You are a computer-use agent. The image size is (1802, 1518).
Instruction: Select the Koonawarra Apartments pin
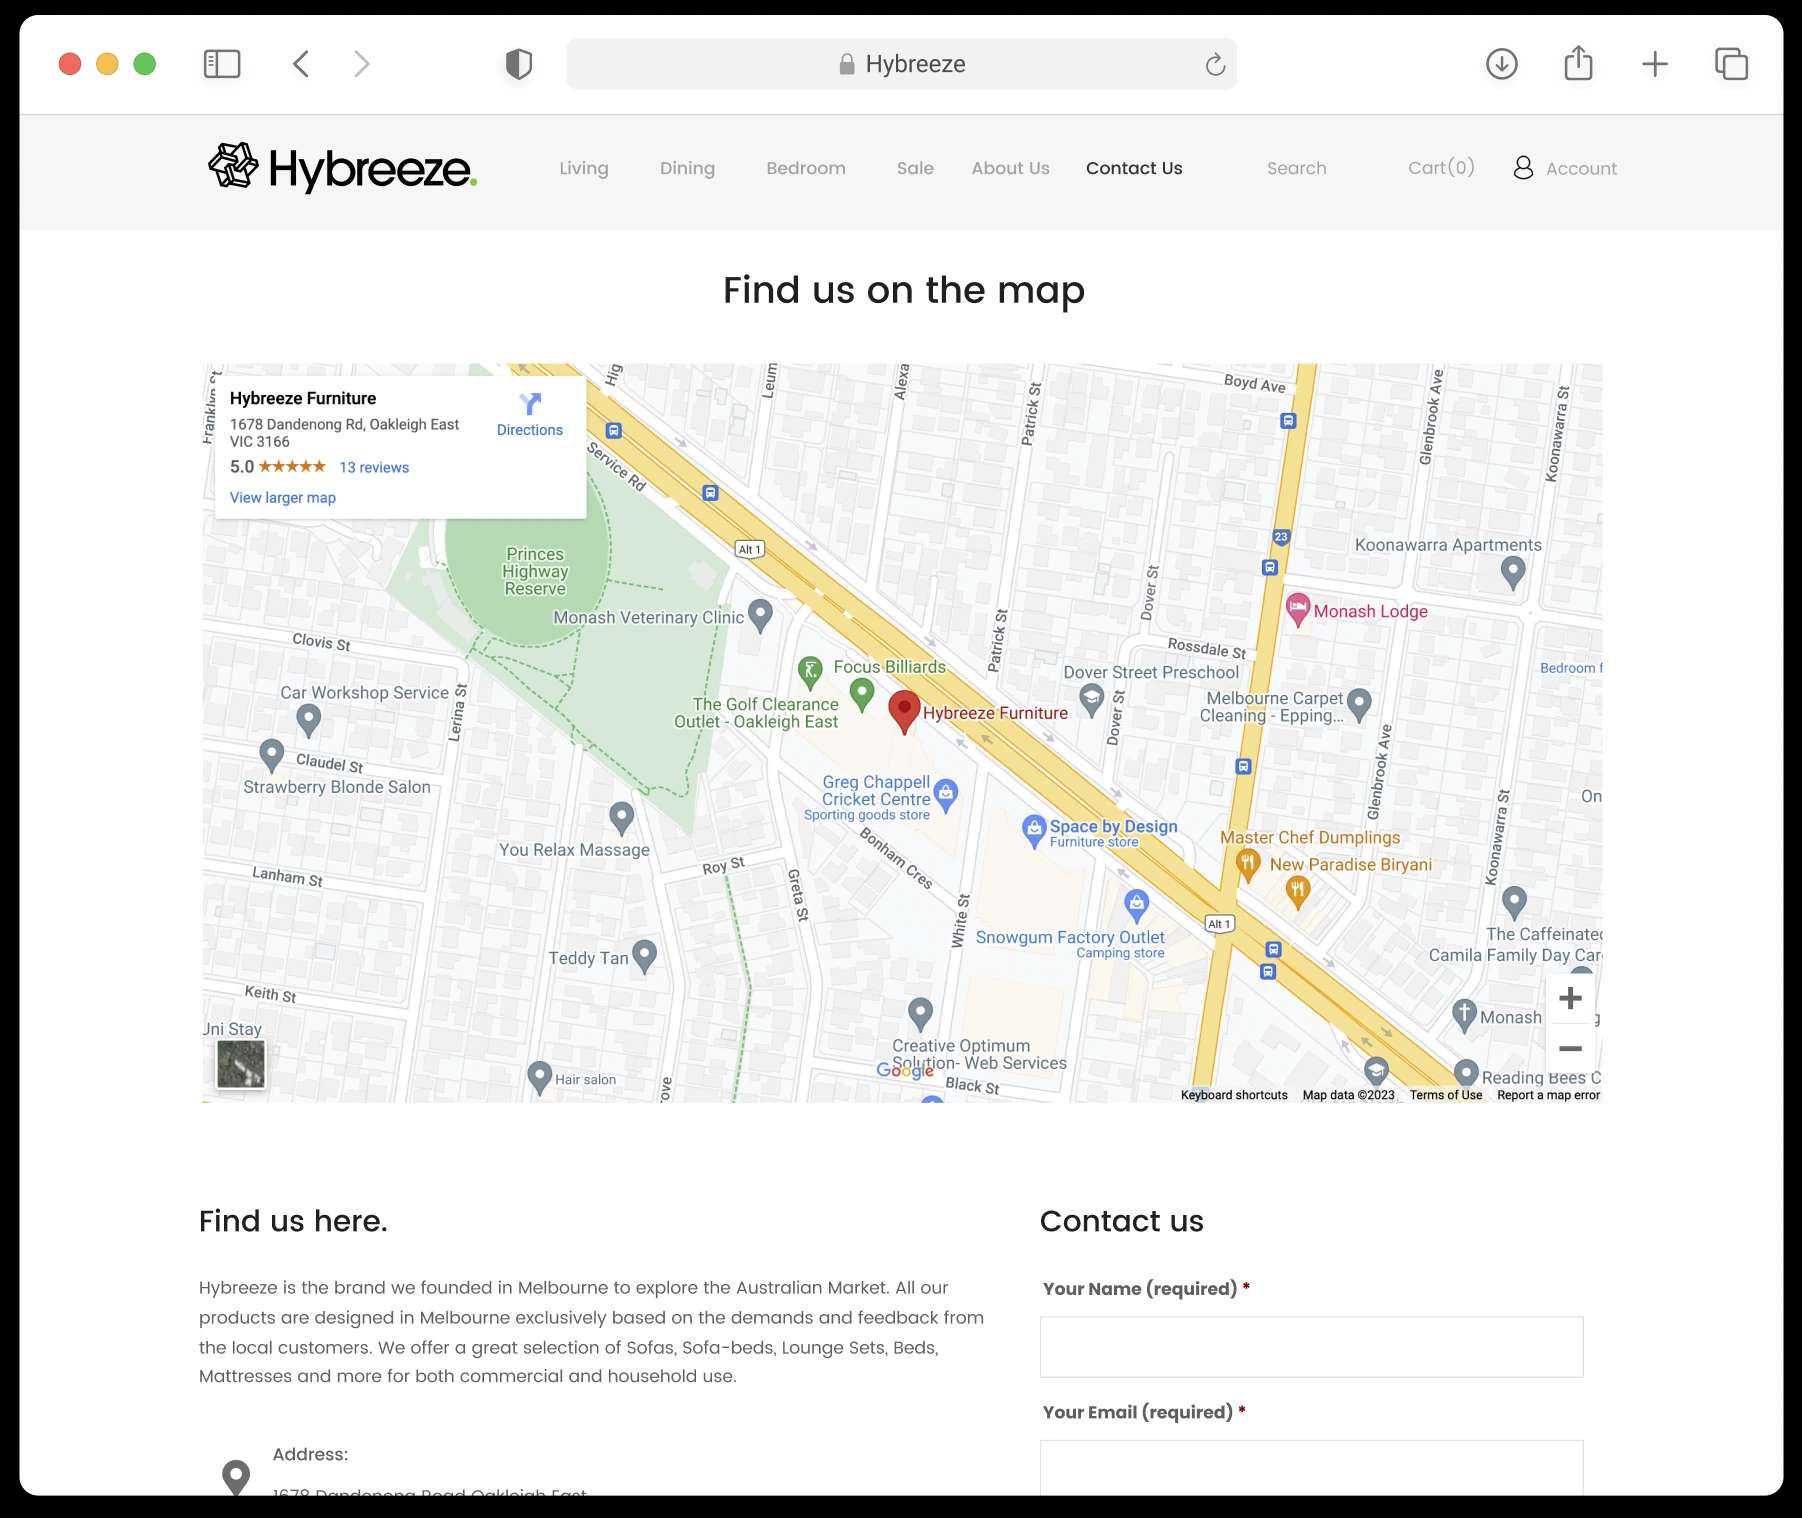point(1513,572)
